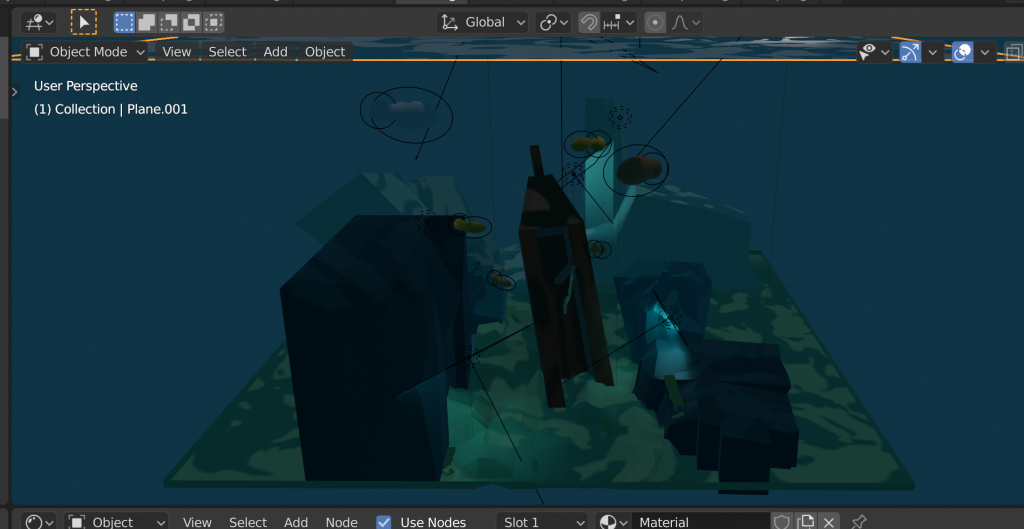
Task: Click the Material name field
Action: [x=701, y=522]
